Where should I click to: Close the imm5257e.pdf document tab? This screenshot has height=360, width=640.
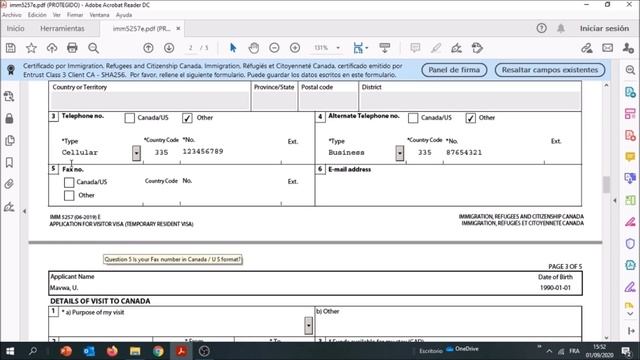(x=178, y=29)
